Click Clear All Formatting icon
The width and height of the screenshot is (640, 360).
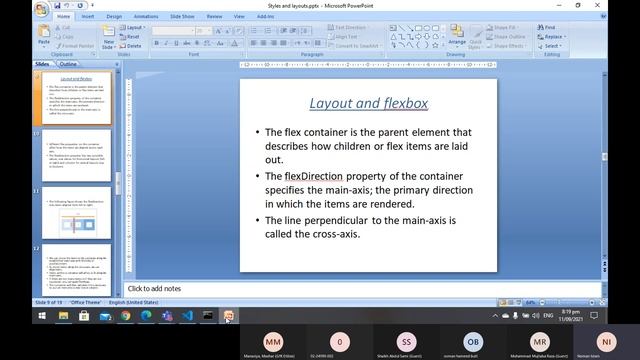[x=239, y=31]
